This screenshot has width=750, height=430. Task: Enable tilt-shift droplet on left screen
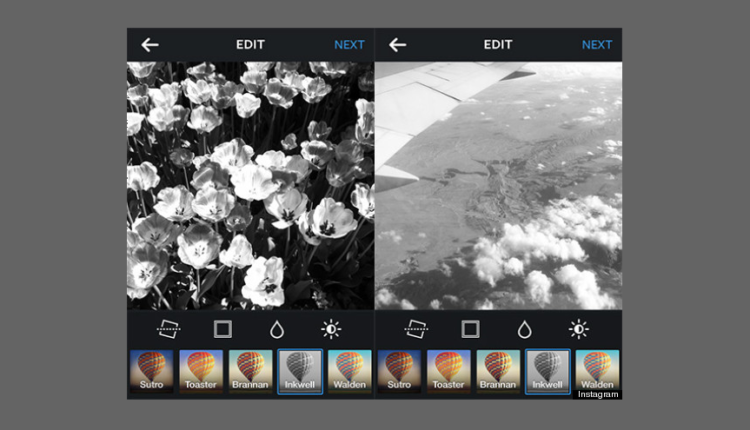pyautogui.click(x=277, y=330)
